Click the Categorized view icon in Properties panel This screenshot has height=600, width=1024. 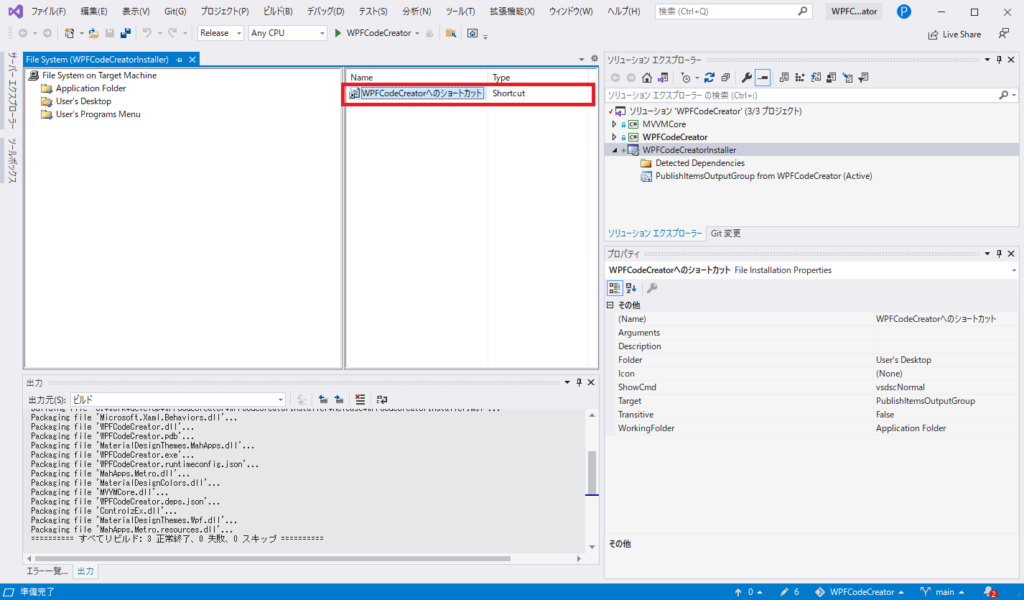tap(615, 288)
